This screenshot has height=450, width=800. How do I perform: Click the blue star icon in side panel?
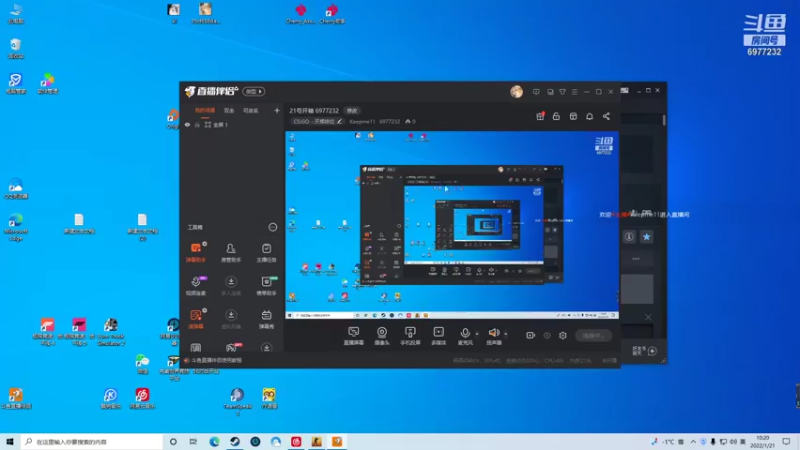click(x=646, y=237)
